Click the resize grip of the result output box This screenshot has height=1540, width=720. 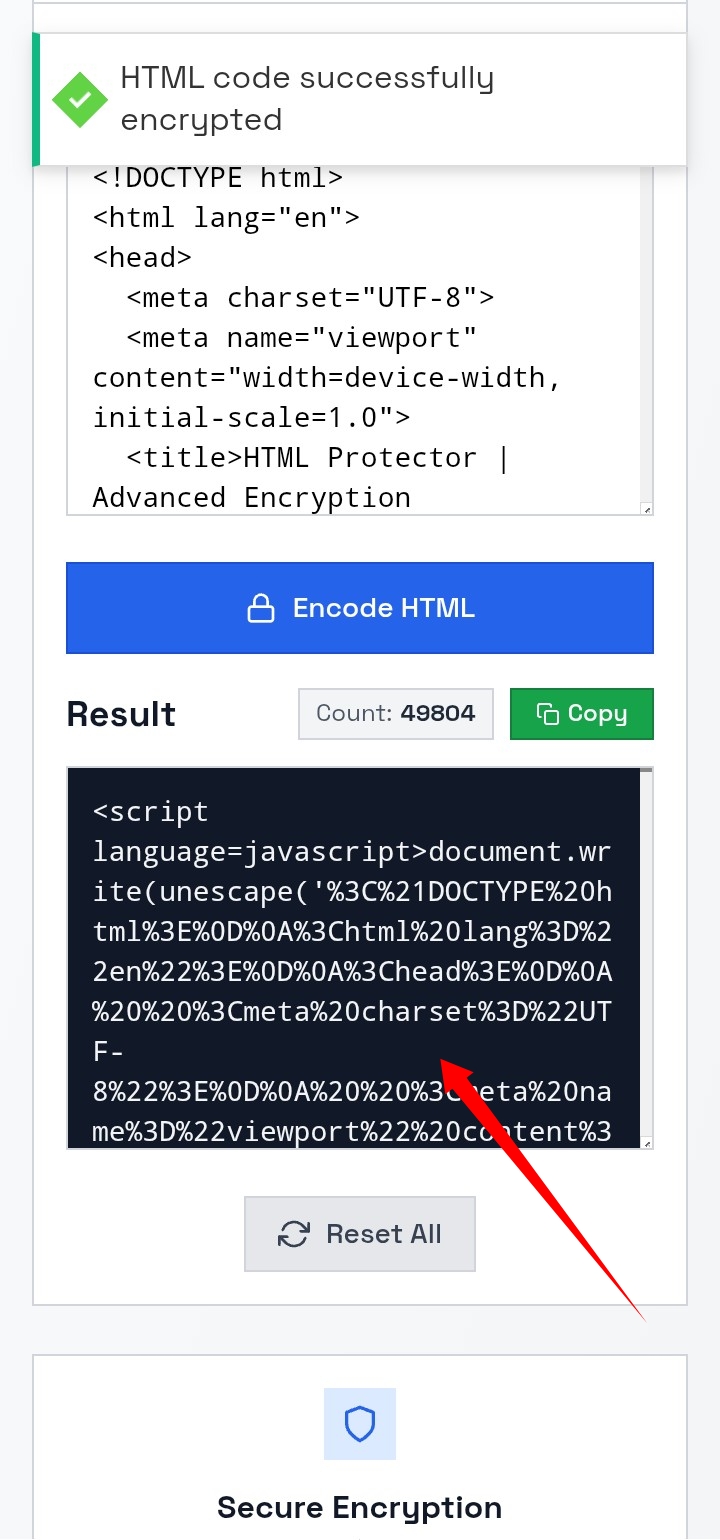click(648, 1141)
